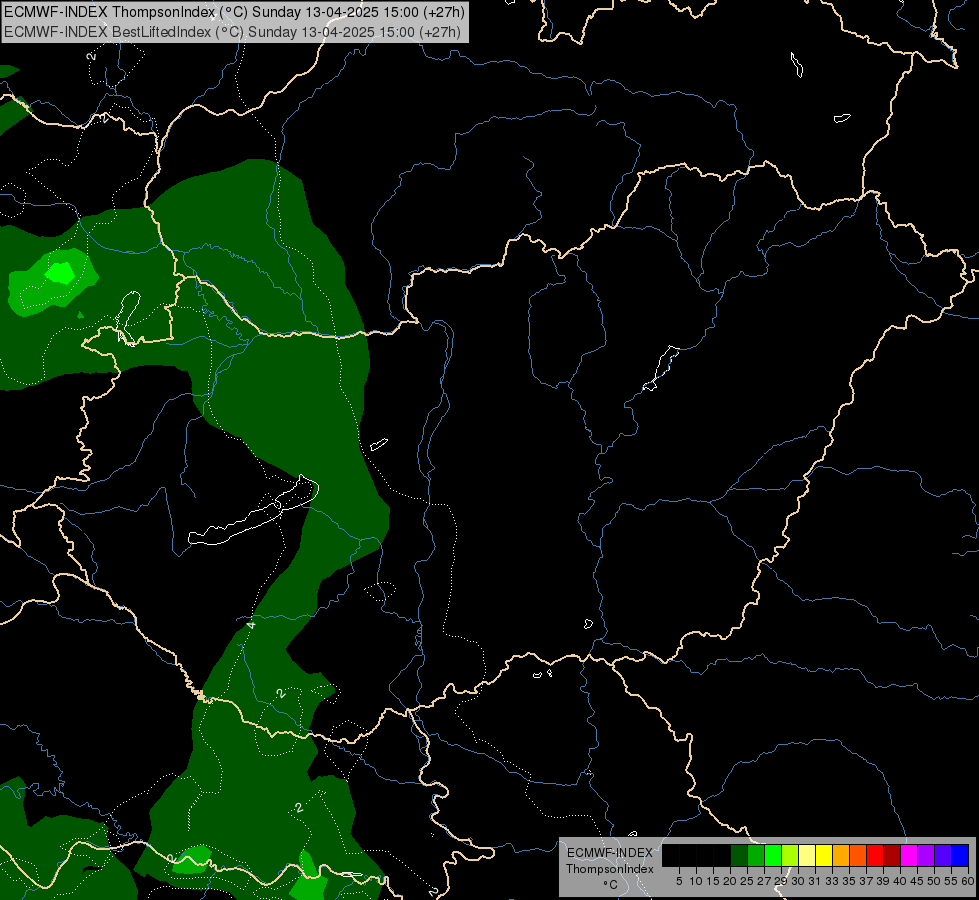Pick the lime 29-30 legend swatch

coord(790,855)
